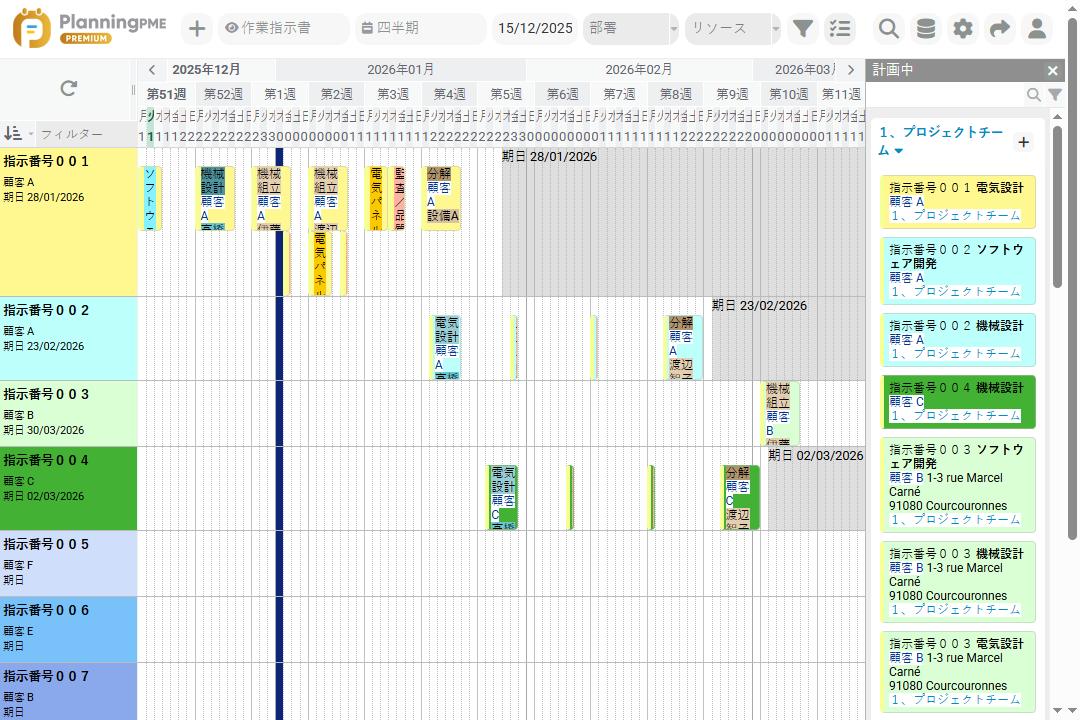Viewport: 1080px width, 720px height.
Task: Close the 計画中 side panel
Action: click(x=1053, y=70)
